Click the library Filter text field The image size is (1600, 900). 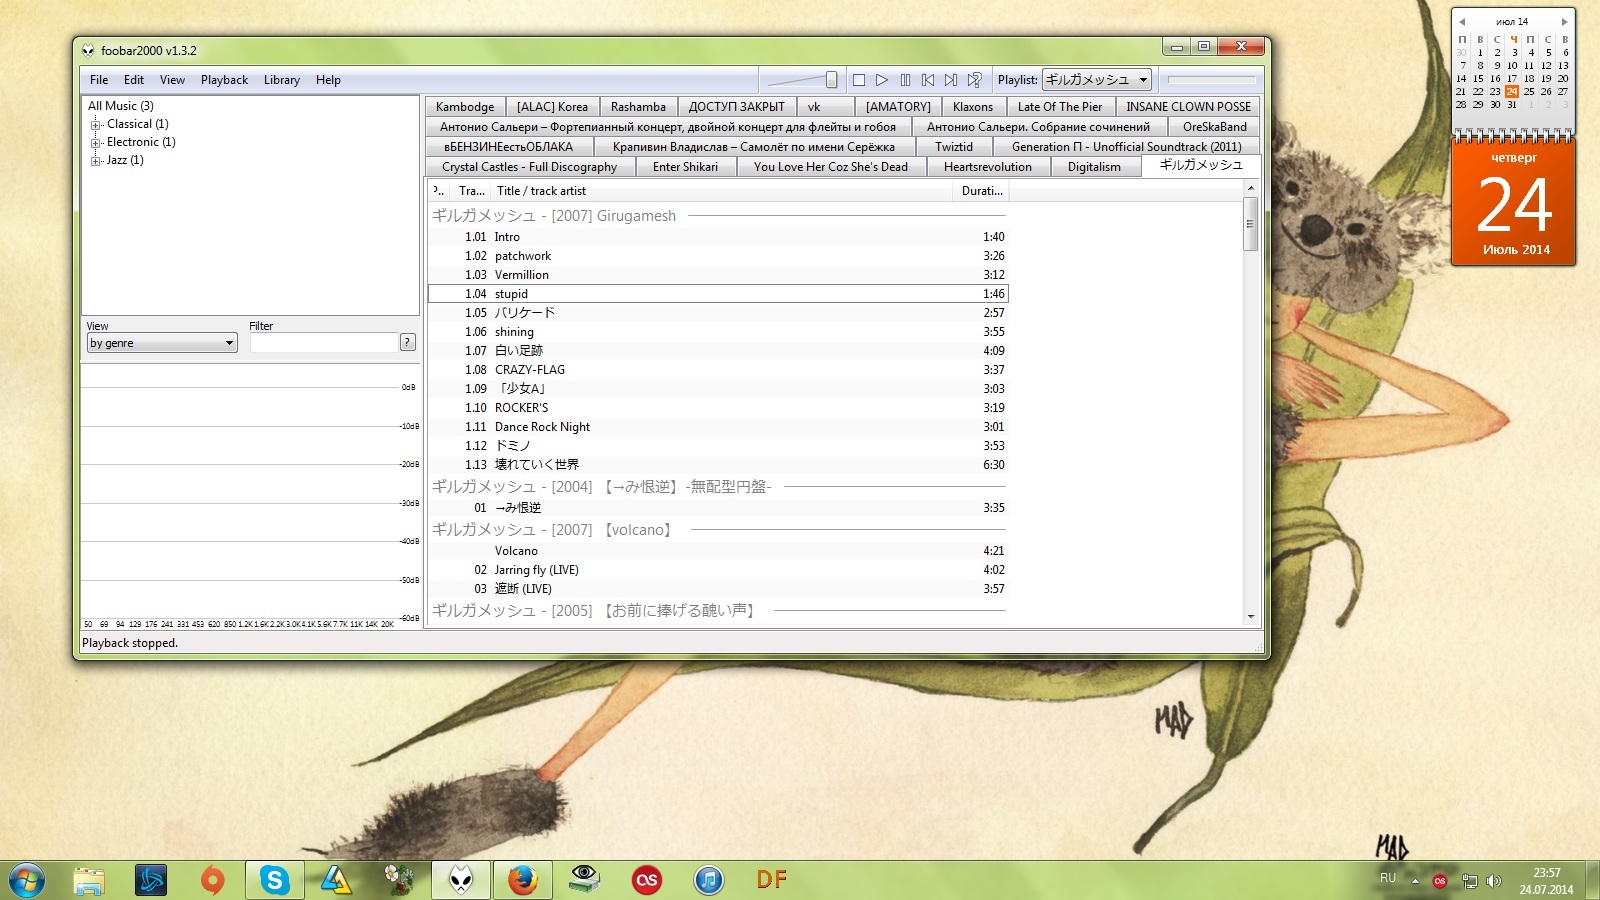click(x=324, y=343)
